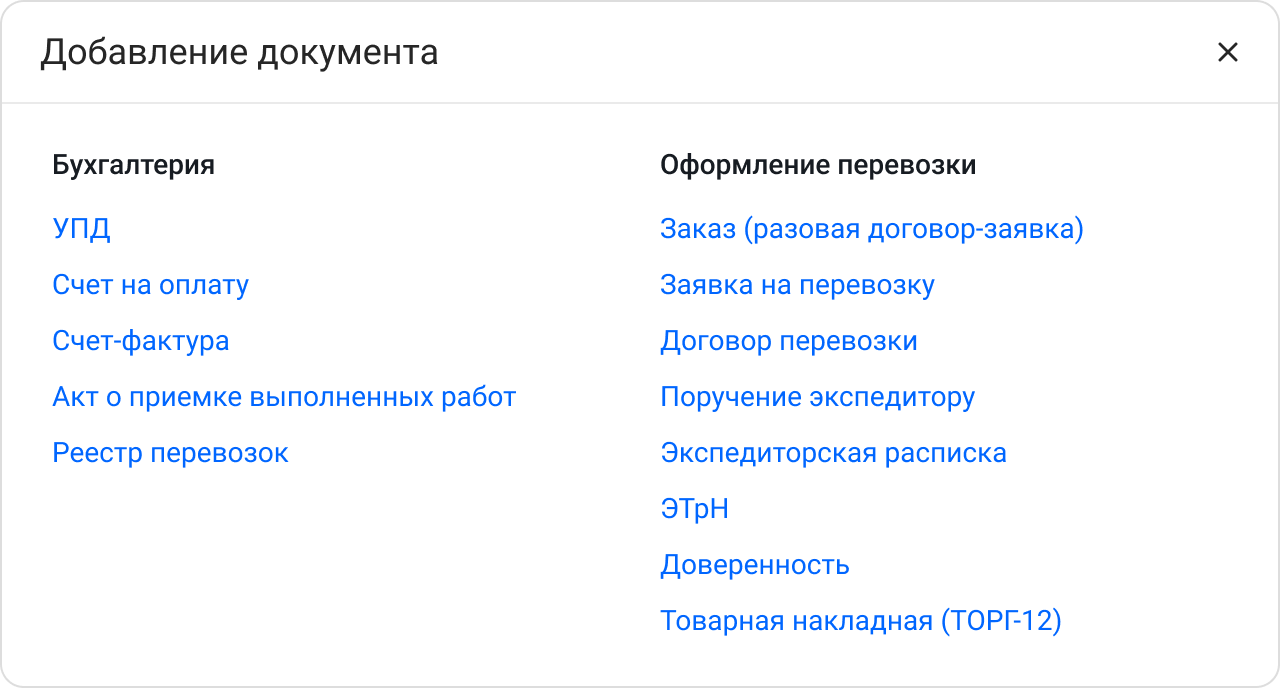Click Доверенность
Image resolution: width=1280 pixels, height=688 pixels.
tap(755, 565)
